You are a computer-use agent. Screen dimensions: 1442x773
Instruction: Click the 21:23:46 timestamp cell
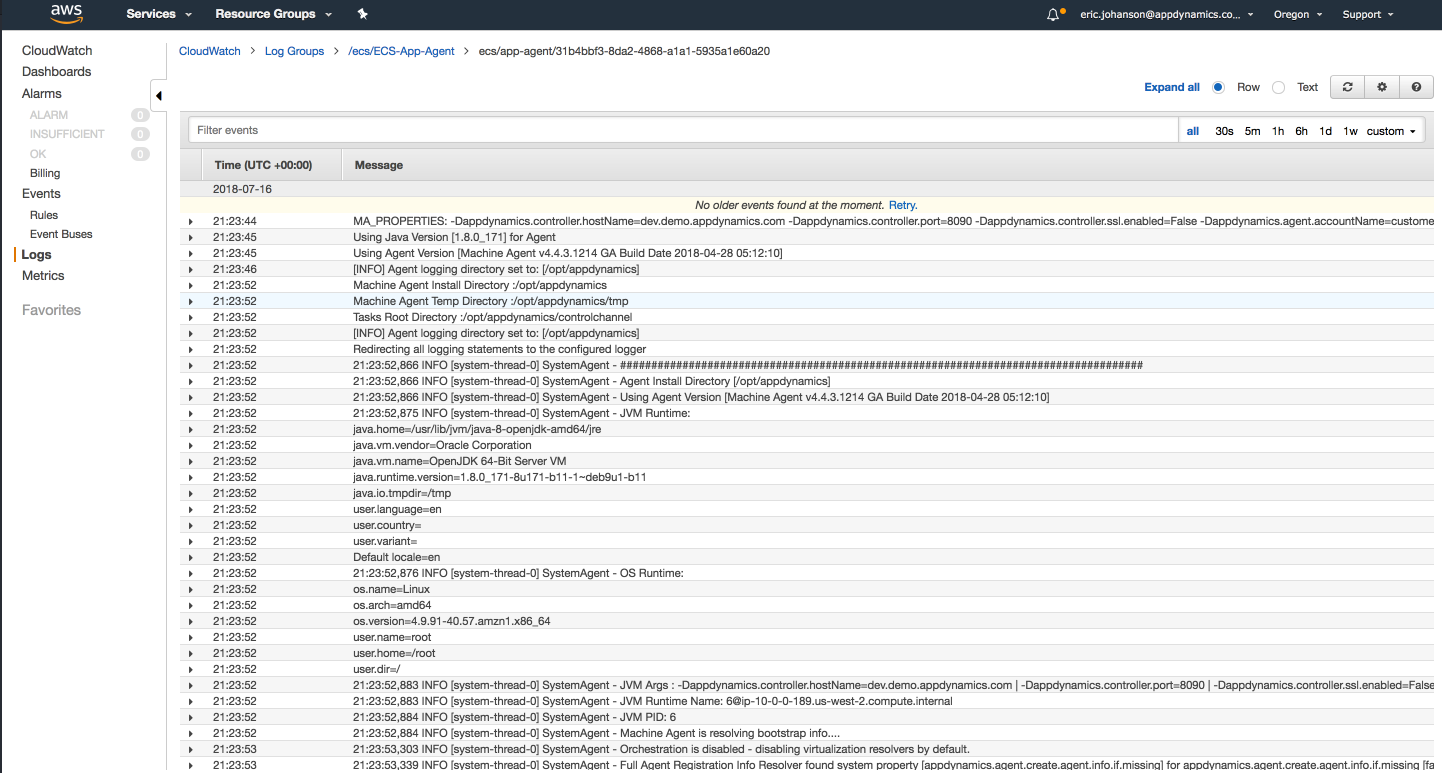234,269
